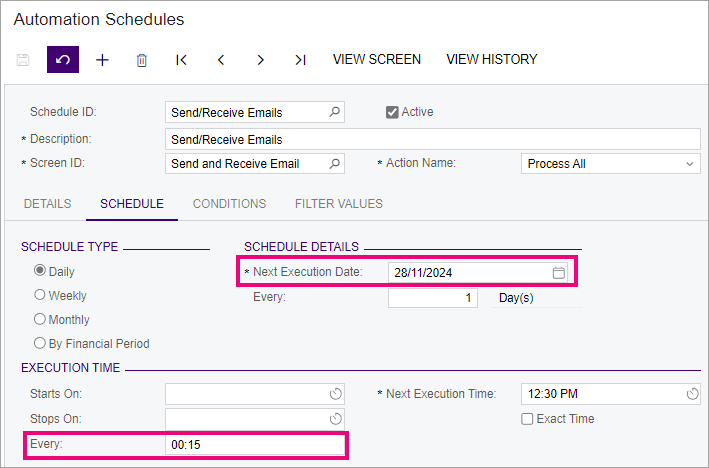Screen dimensions: 709x468
Task: Add a new schedule record
Action: click(x=102, y=60)
